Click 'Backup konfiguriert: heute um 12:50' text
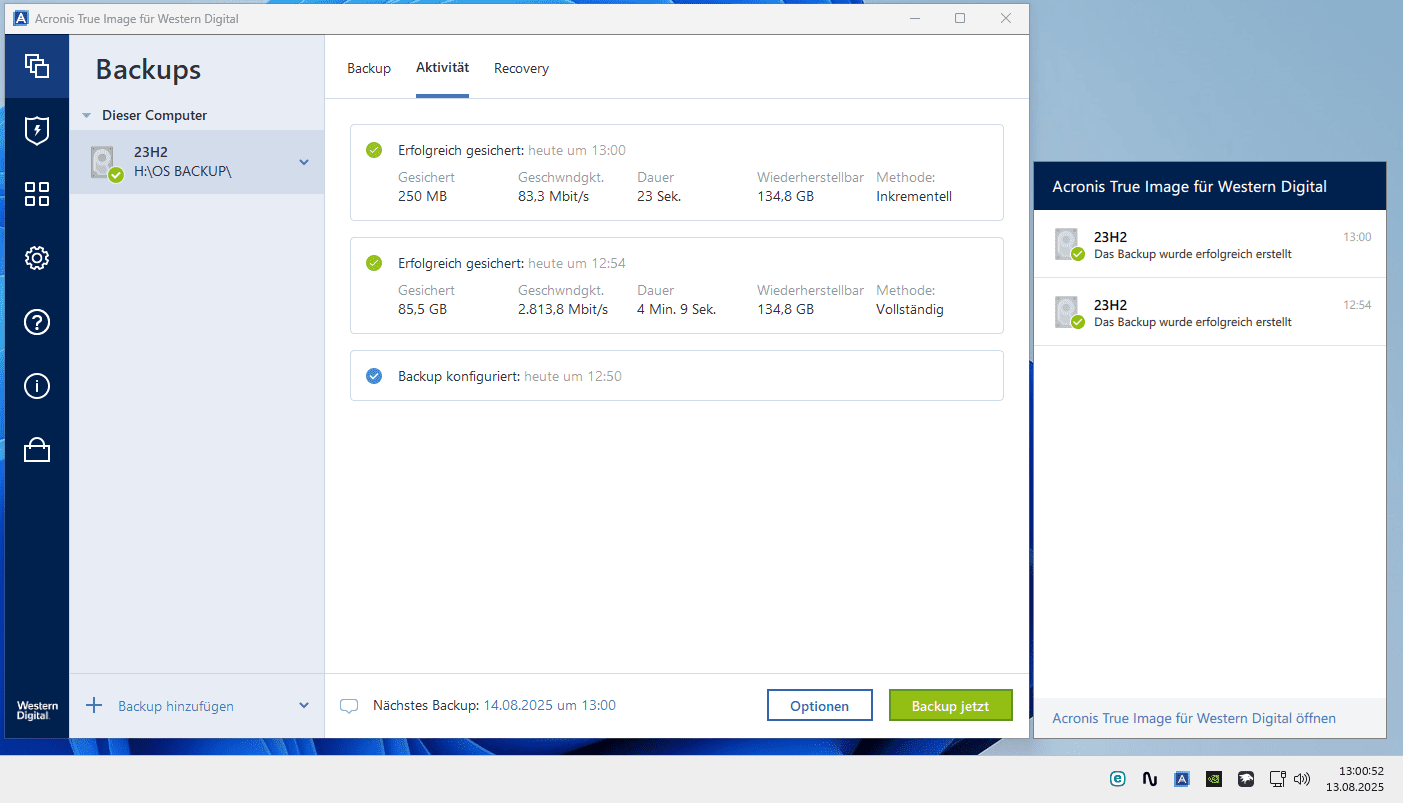 [510, 376]
